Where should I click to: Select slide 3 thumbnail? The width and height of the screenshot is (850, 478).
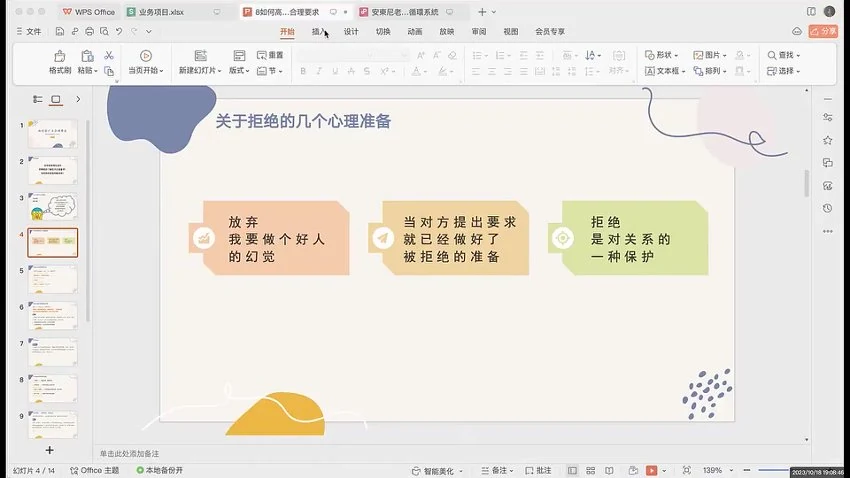[x=53, y=206]
